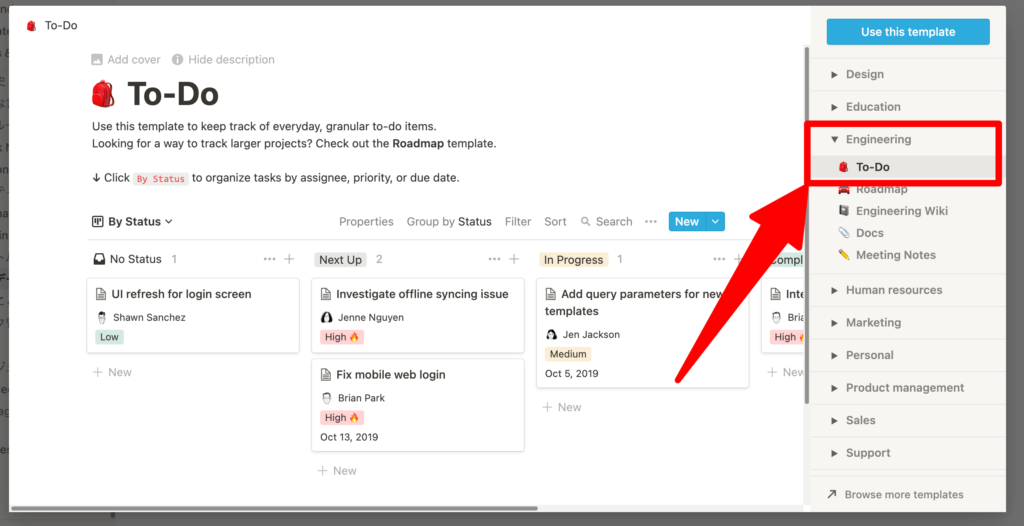
Task: Open the three-dots menu next to Search
Action: pyautogui.click(x=650, y=222)
